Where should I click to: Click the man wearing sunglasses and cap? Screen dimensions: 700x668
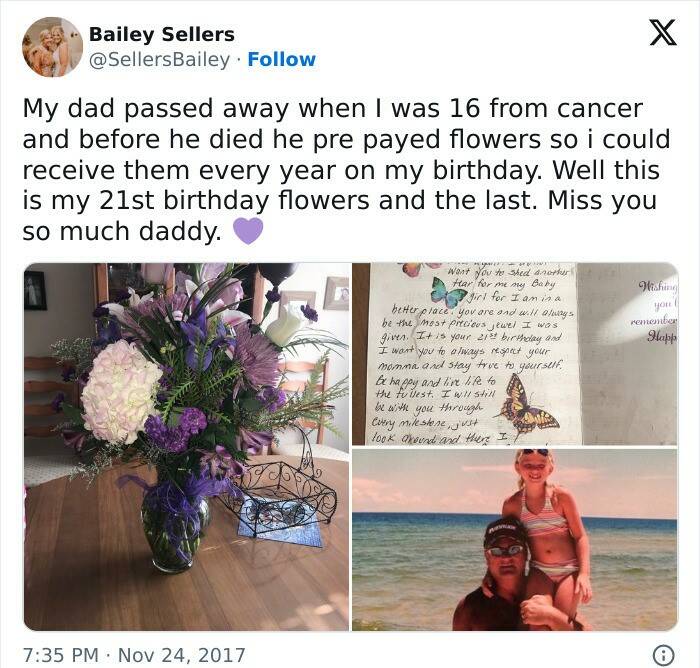coord(507,575)
